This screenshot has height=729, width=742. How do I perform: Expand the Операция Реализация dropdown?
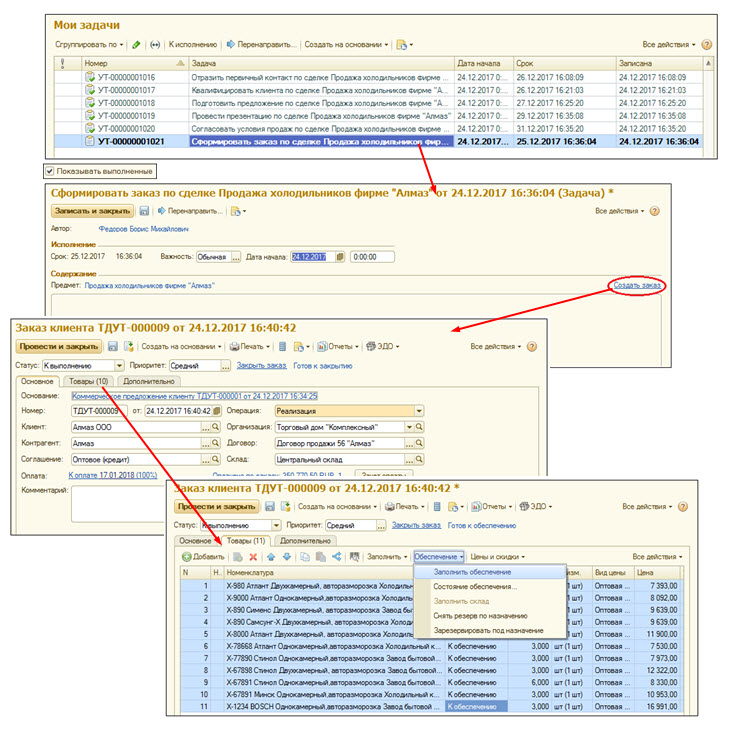click(x=419, y=411)
